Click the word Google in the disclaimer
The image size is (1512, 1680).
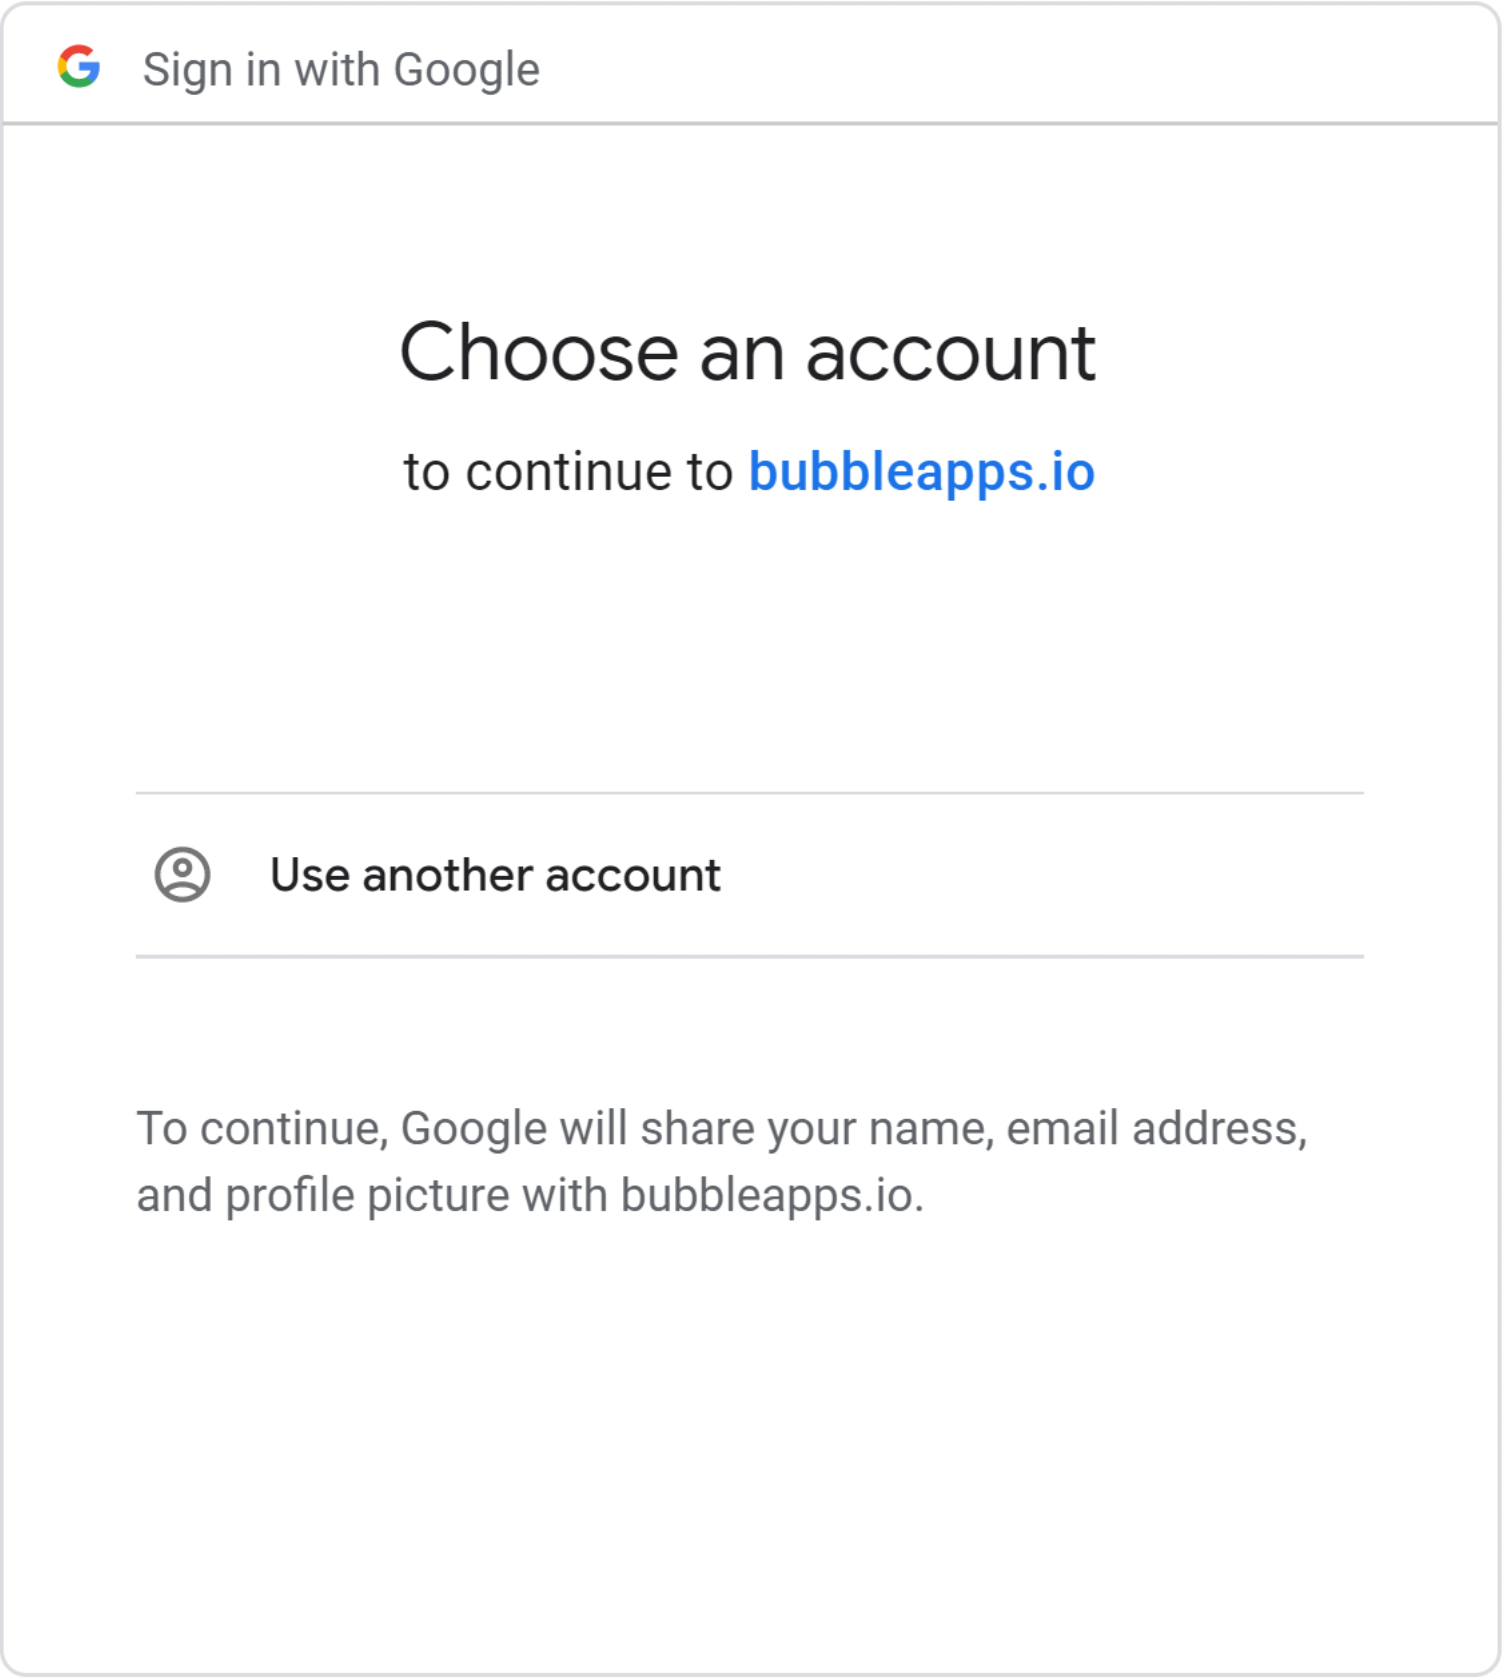pos(474,1128)
